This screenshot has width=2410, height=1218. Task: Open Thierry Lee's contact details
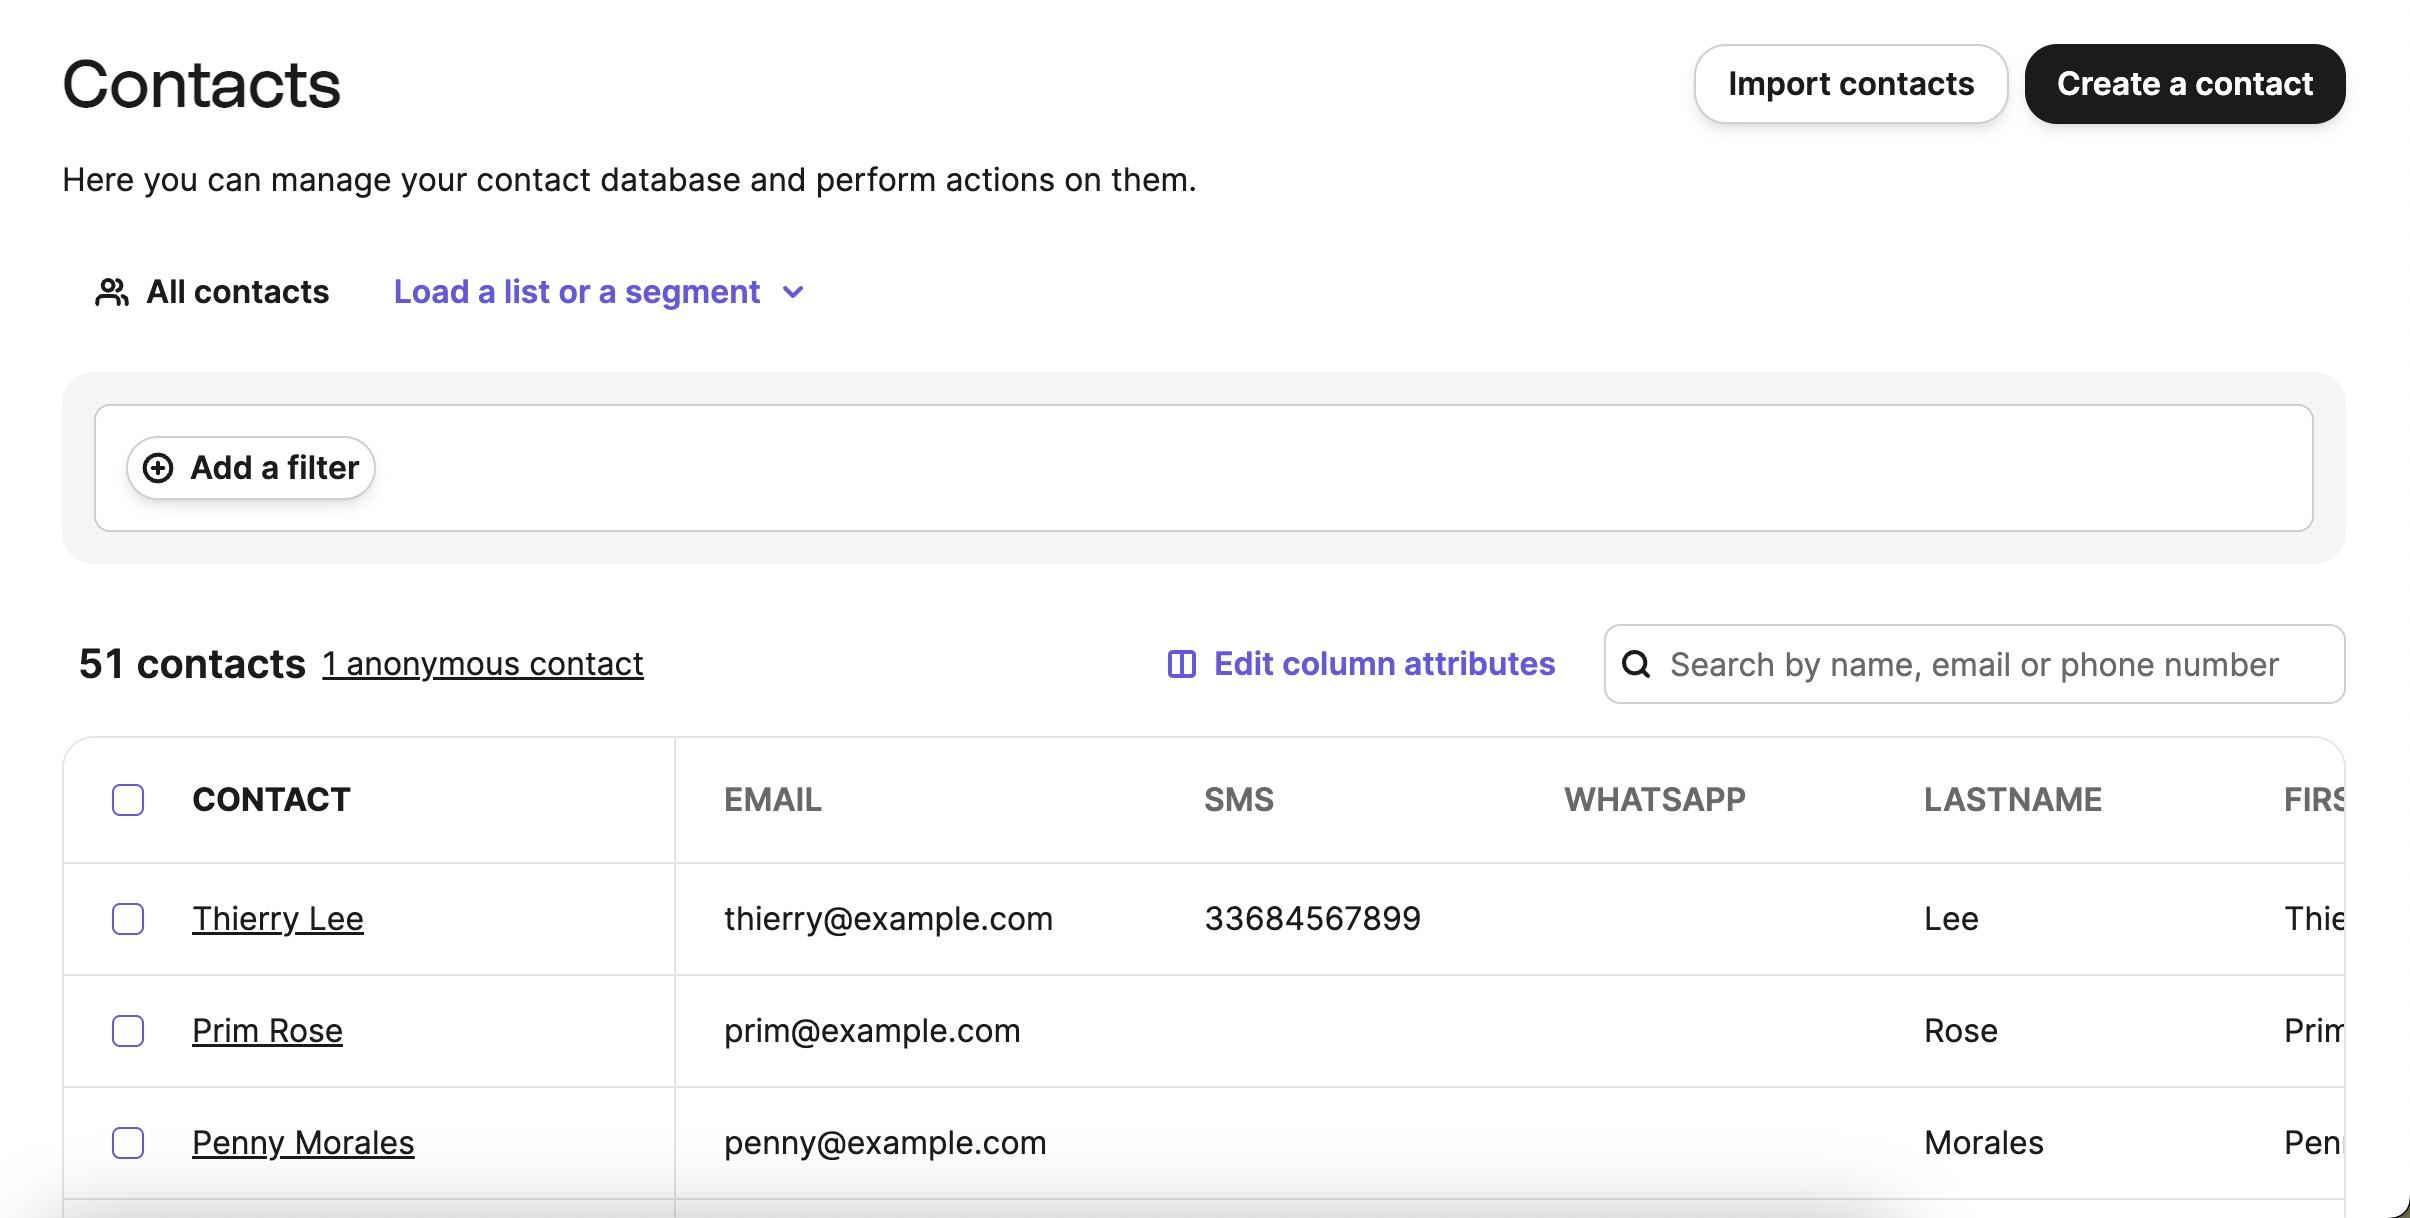click(x=277, y=918)
